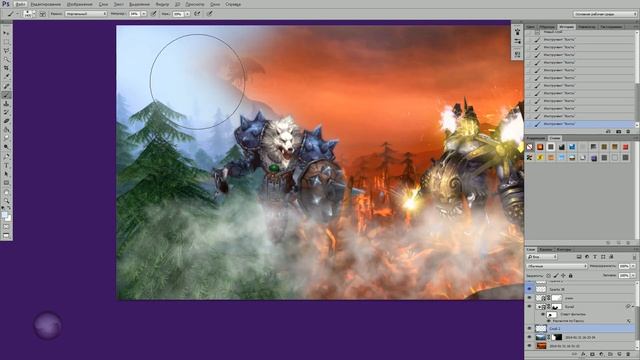Hide the bottom orange background layer
Image resolution: width=640 pixels, height=360 pixels.
(529, 345)
